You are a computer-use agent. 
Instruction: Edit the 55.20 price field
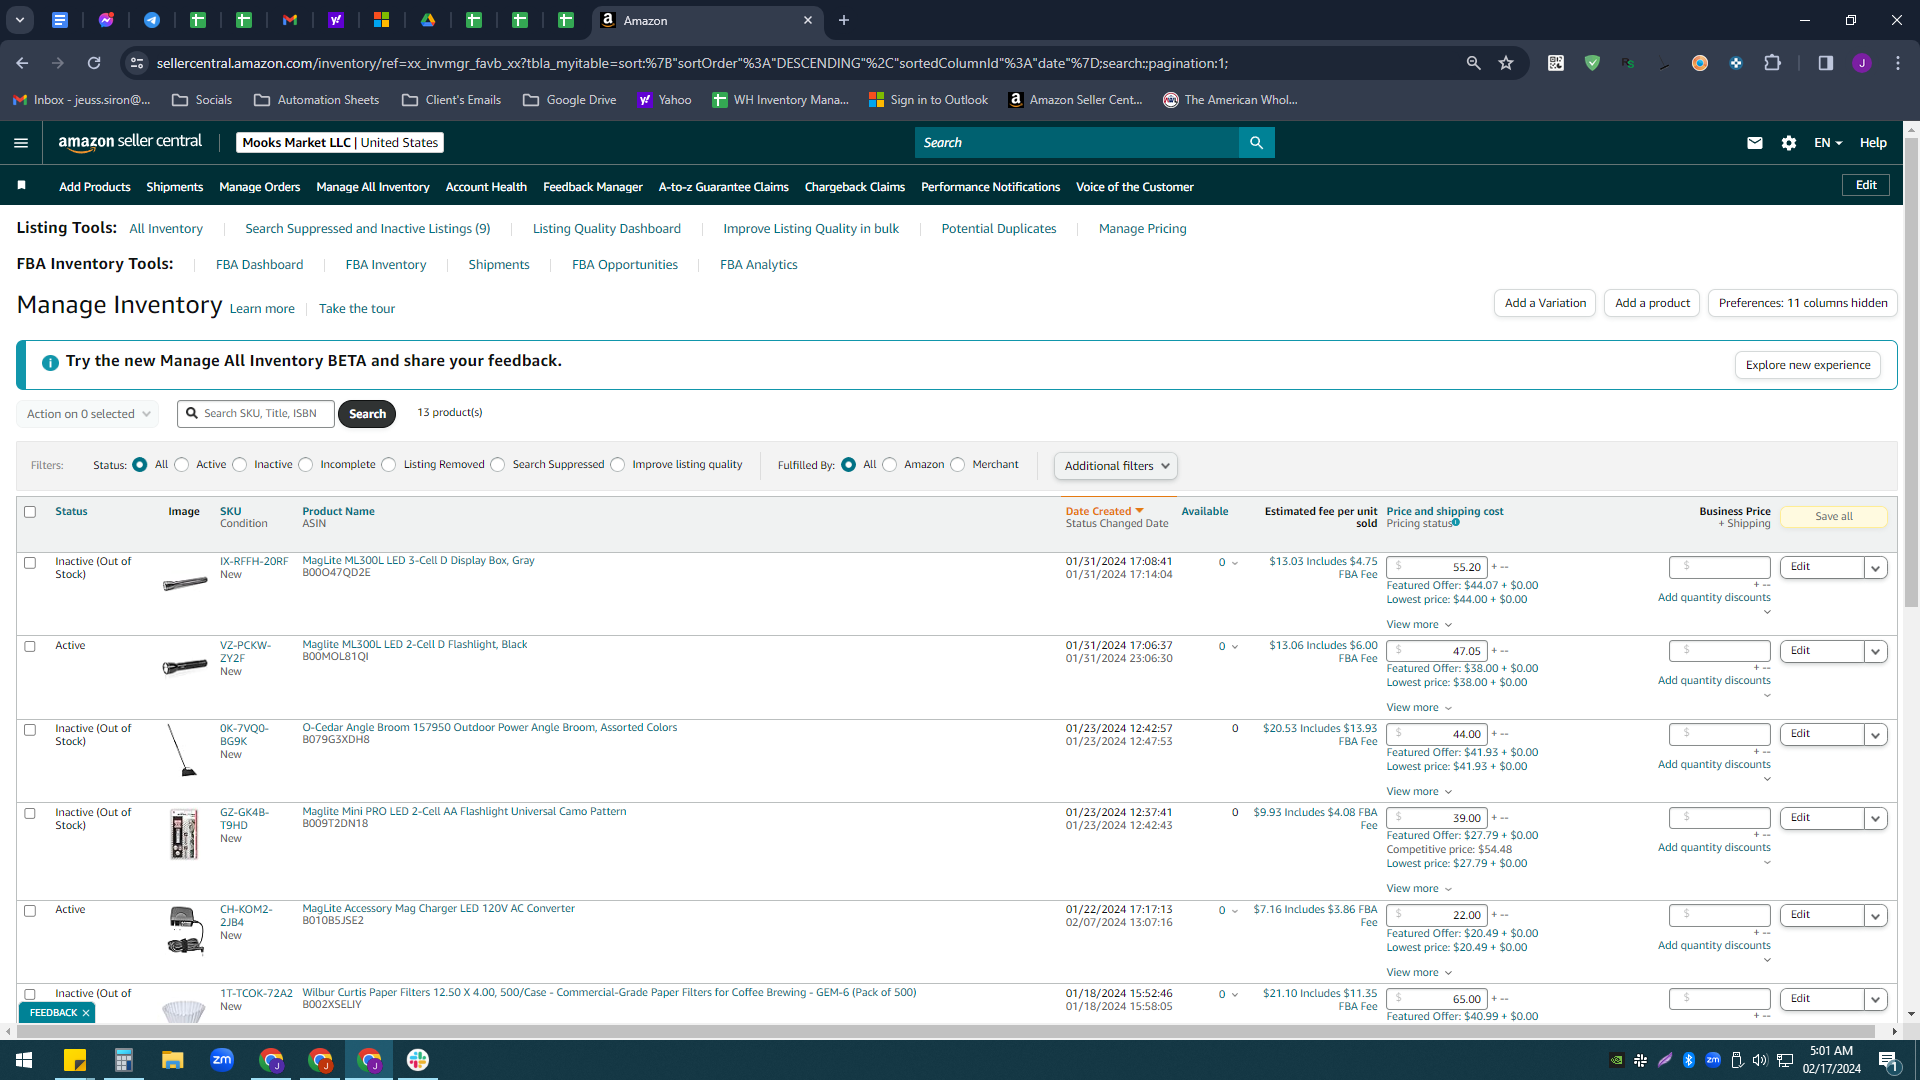tap(1437, 568)
